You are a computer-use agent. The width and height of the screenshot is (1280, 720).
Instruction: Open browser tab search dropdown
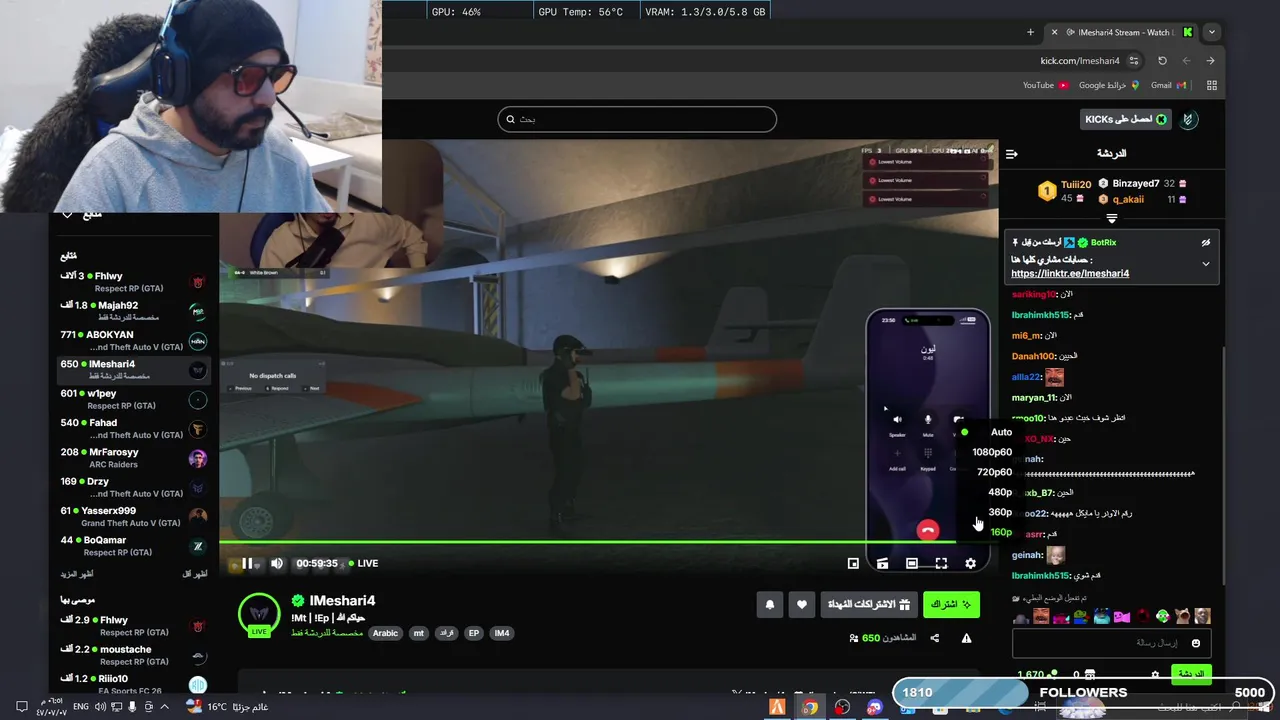pos(1211,32)
